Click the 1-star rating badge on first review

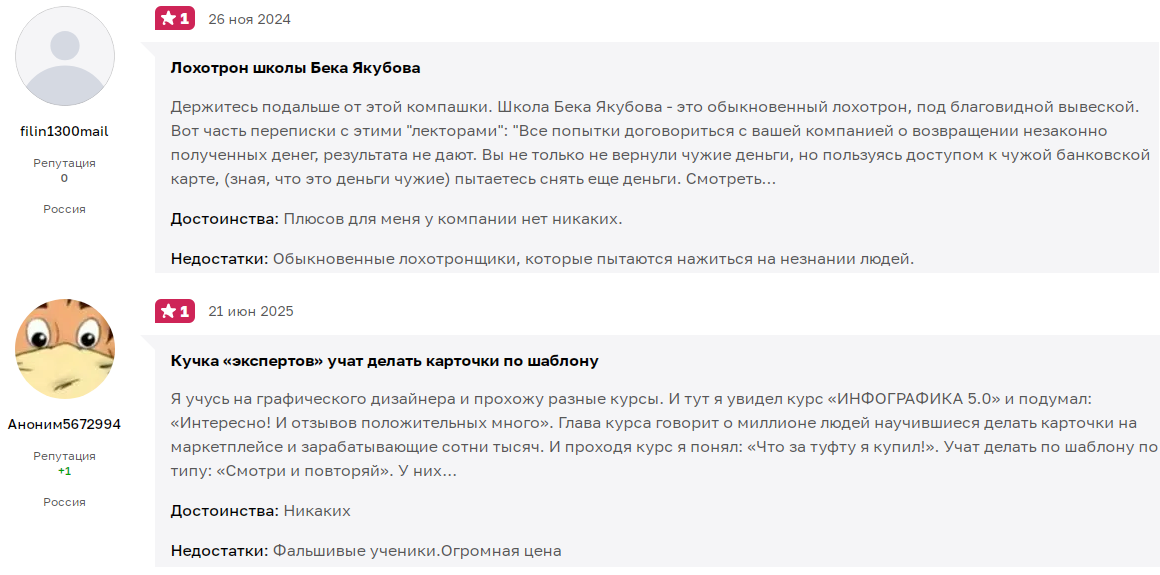pyautogui.click(x=175, y=19)
